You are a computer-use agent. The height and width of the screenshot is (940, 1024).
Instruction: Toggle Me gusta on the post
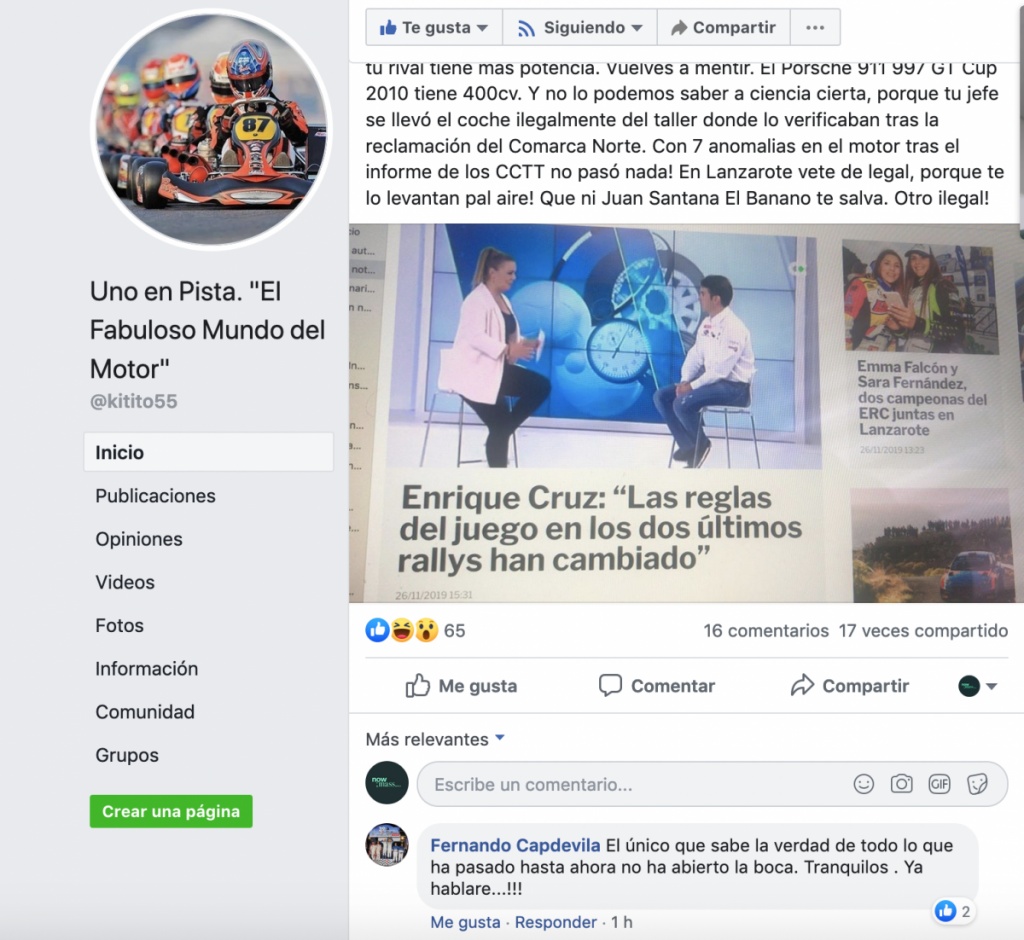pyautogui.click(x=461, y=686)
